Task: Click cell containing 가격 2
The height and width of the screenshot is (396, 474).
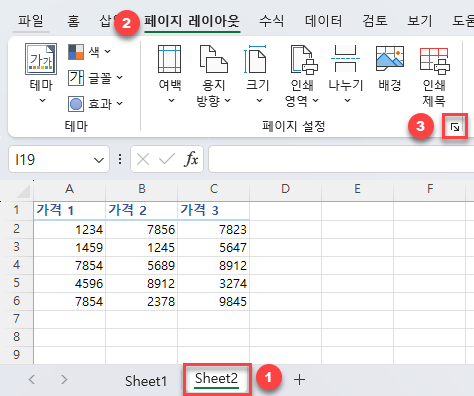Action: pyautogui.click(x=142, y=210)
